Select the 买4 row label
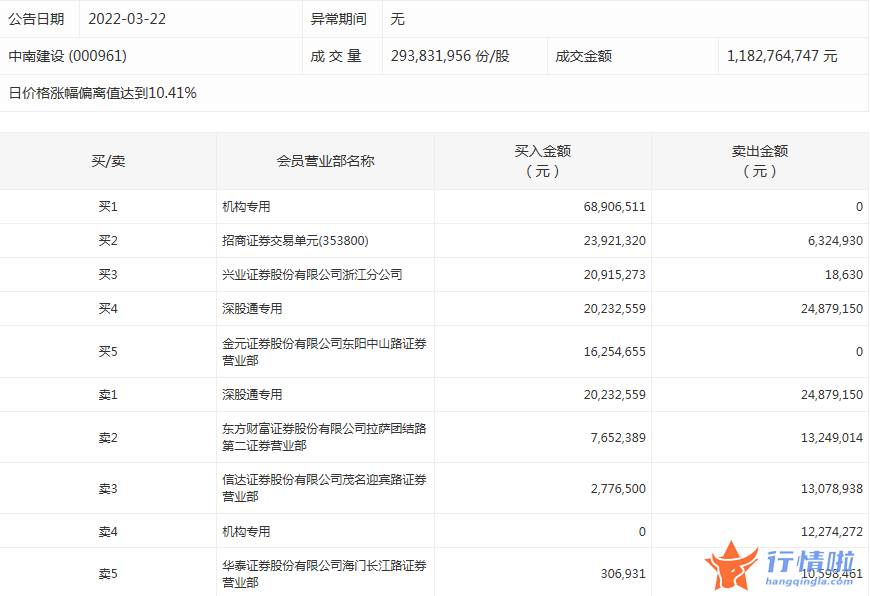 coord(108,309)
